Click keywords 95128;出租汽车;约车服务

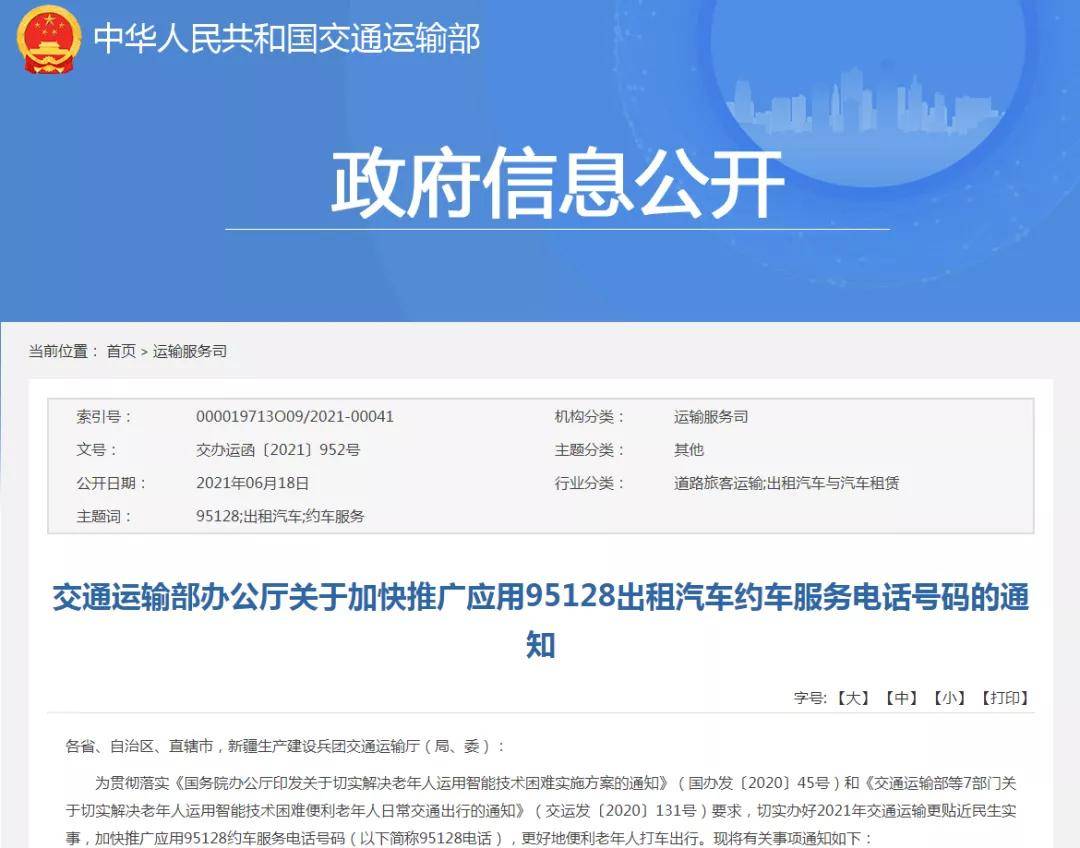pyautogui.click(x=280, y=516)
